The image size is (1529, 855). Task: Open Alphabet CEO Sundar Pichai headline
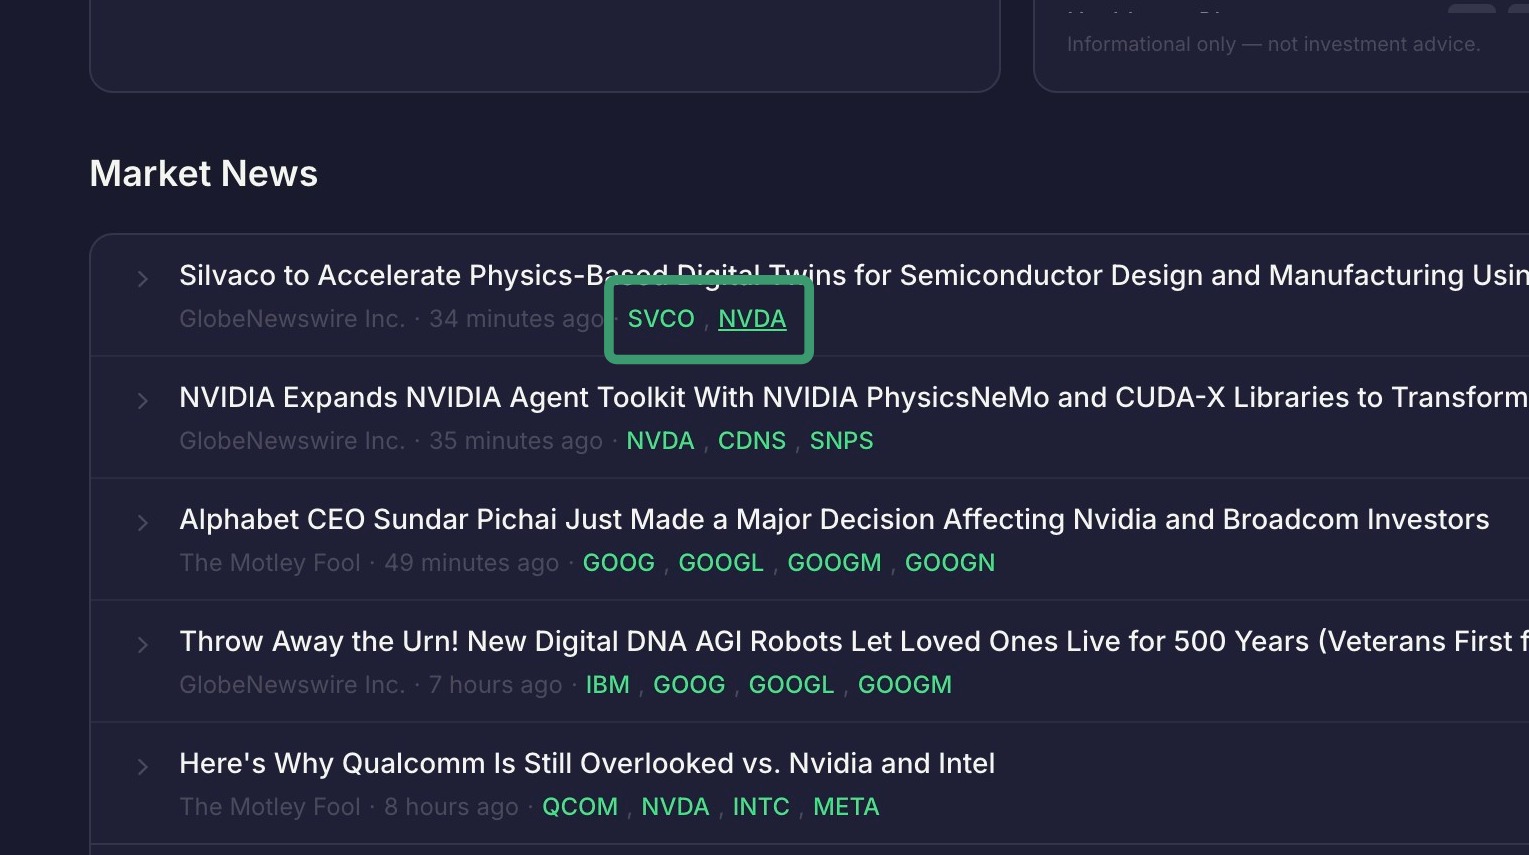coord(834,520)
